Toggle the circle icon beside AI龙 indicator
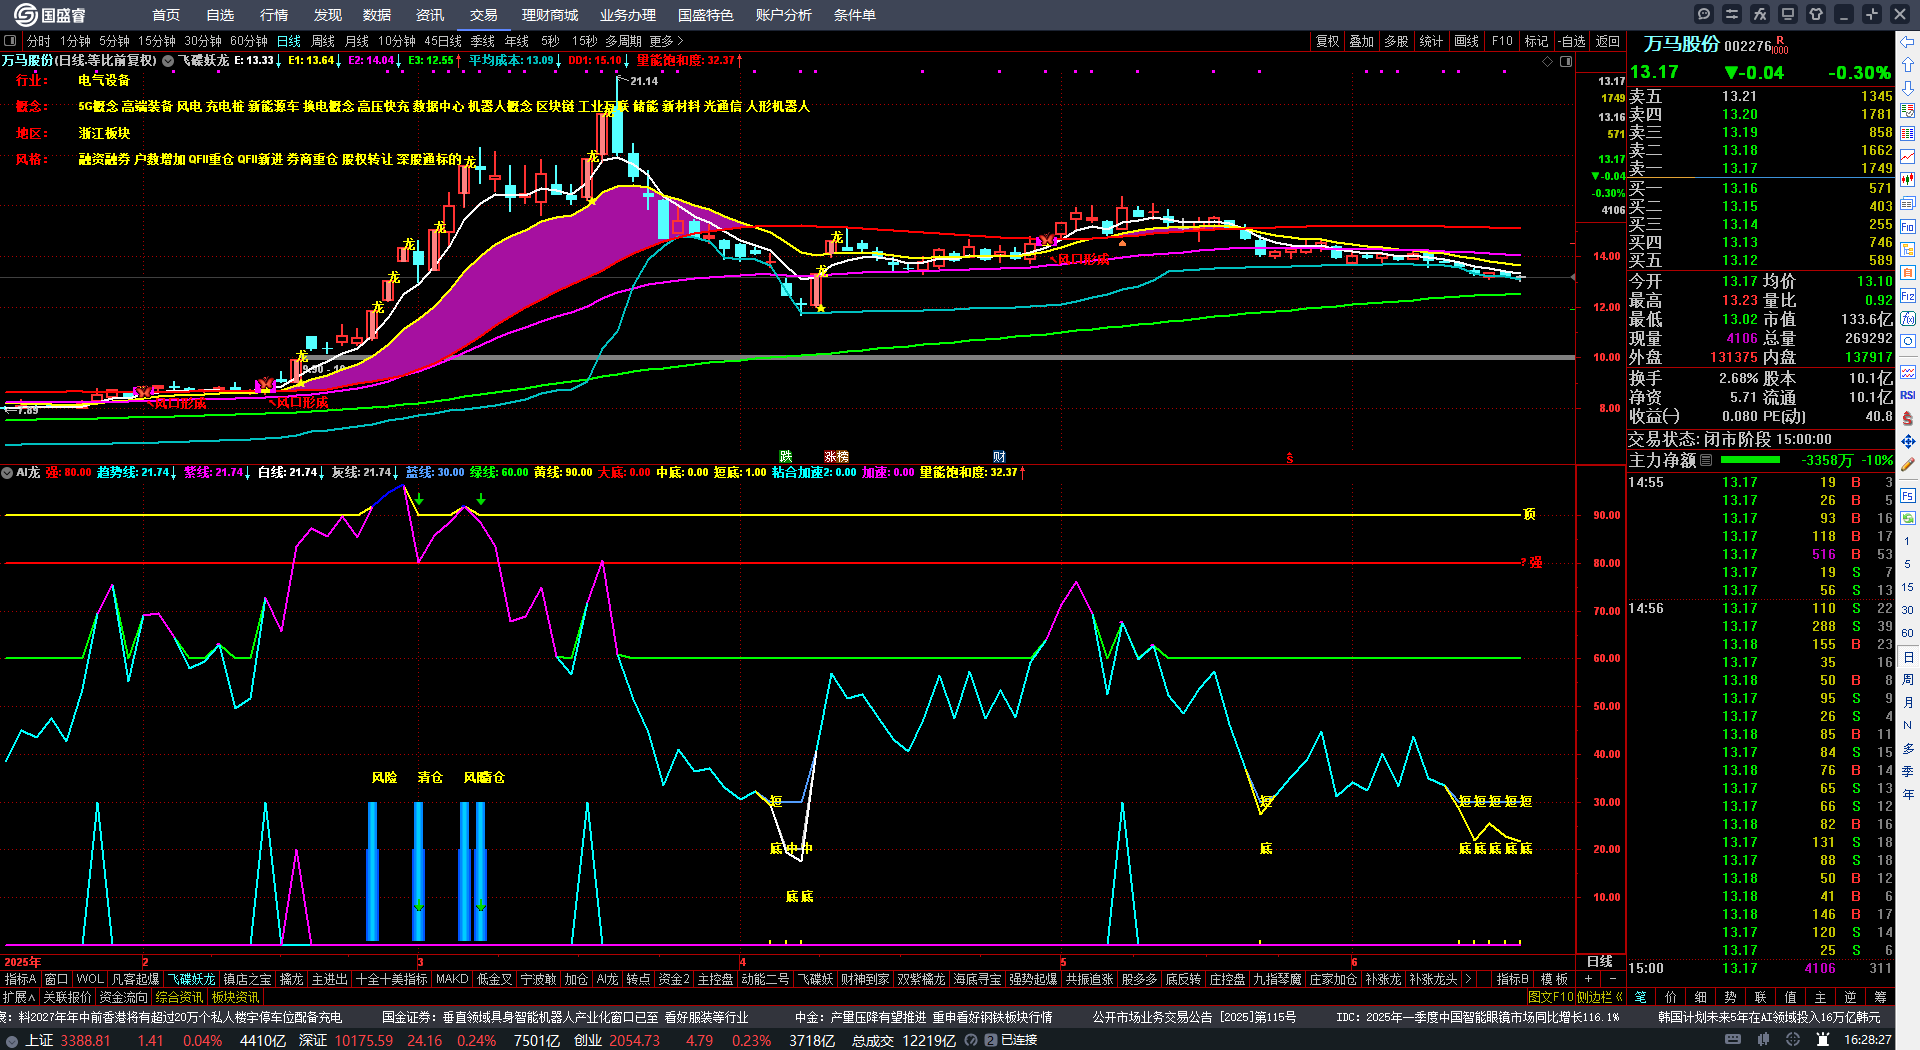1920x1050 pixels. 7,473
